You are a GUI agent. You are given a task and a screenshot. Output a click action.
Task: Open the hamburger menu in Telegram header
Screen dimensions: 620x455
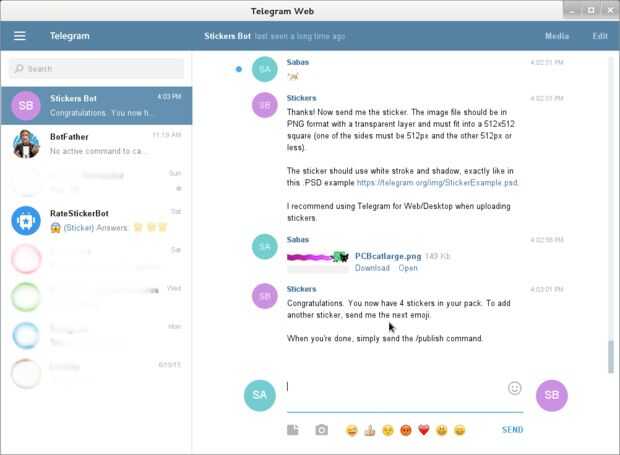coord(20,36)
